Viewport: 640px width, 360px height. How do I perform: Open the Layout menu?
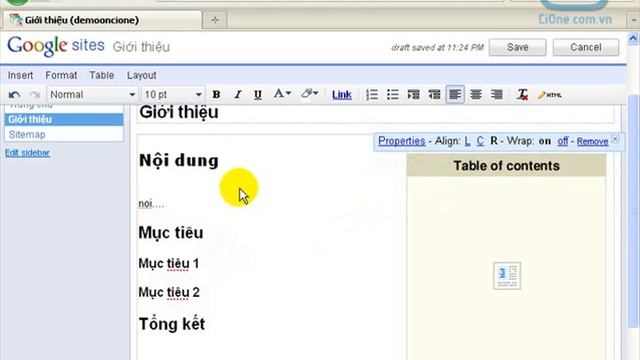(142, 76)
